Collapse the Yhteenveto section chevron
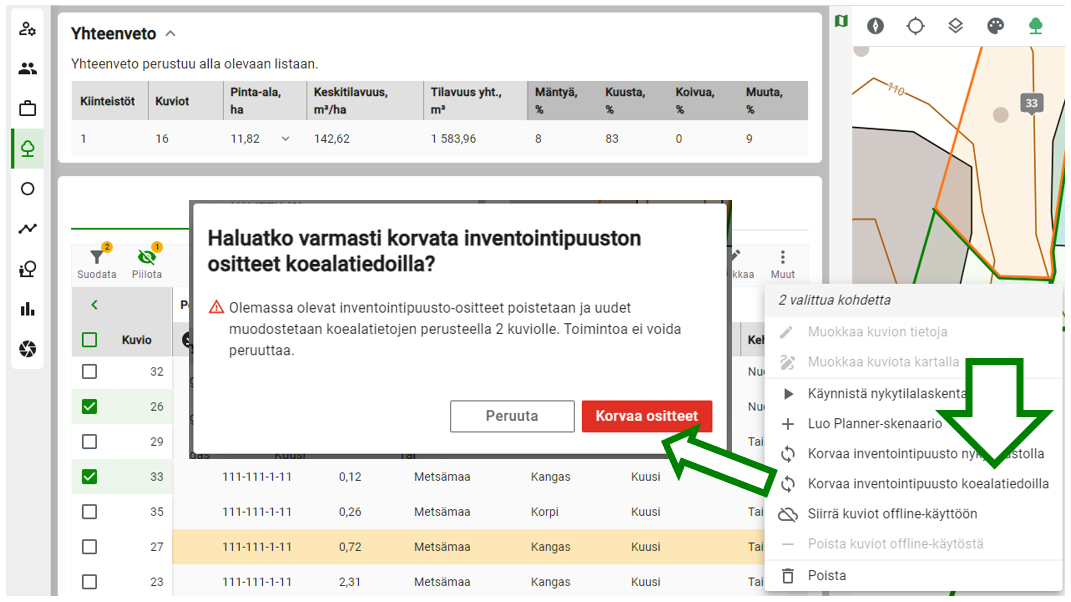 [171, 33]
